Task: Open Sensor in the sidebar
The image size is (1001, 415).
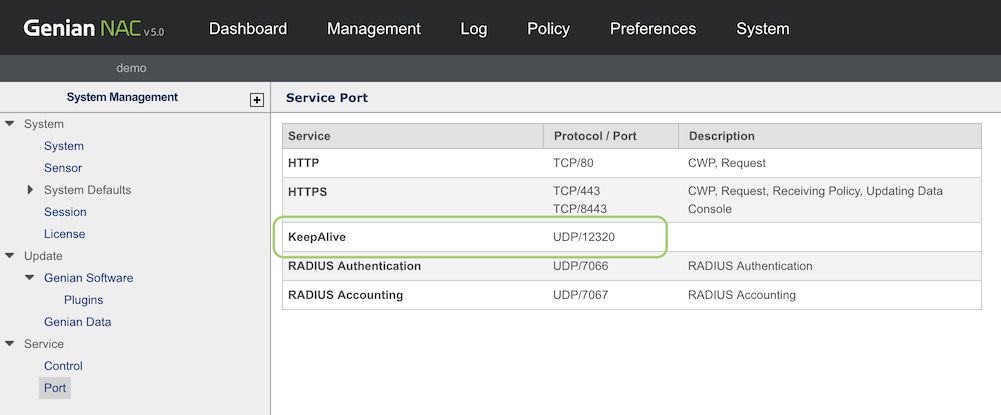Action: 63,168
